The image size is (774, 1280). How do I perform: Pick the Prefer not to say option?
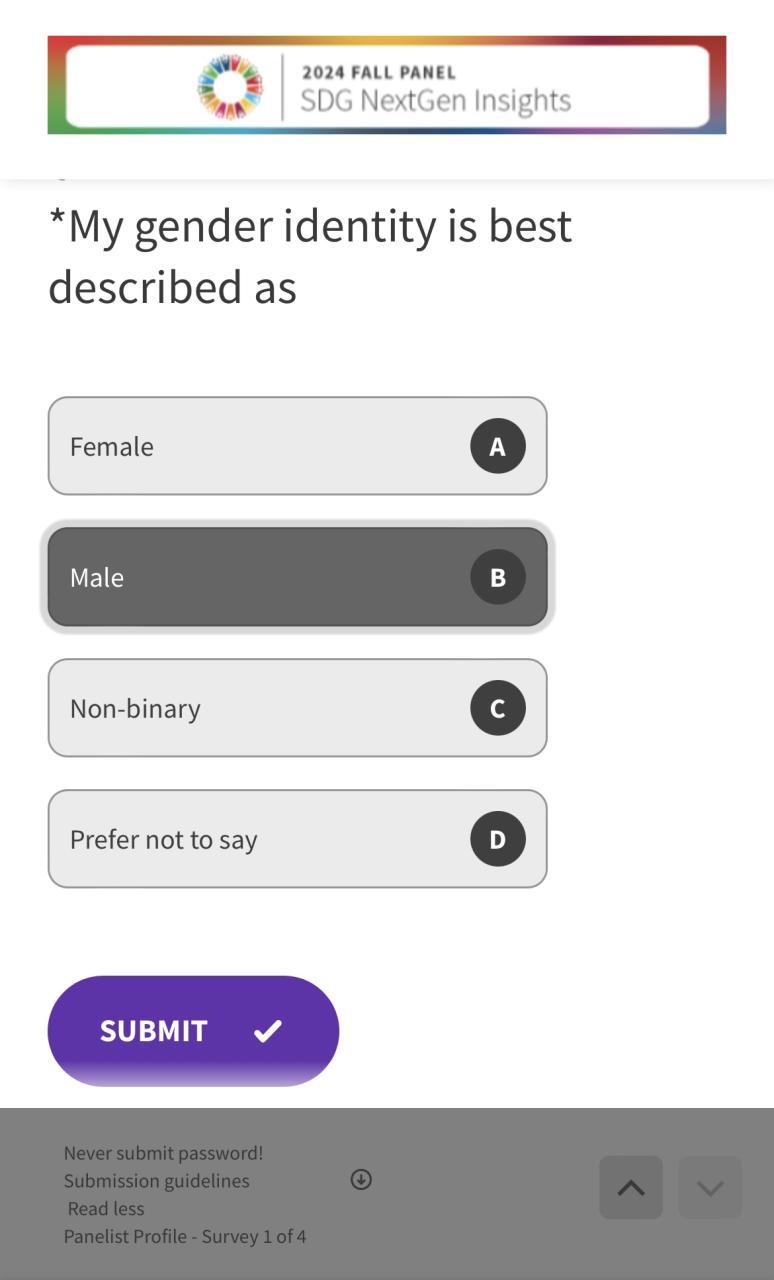[260, 839]
